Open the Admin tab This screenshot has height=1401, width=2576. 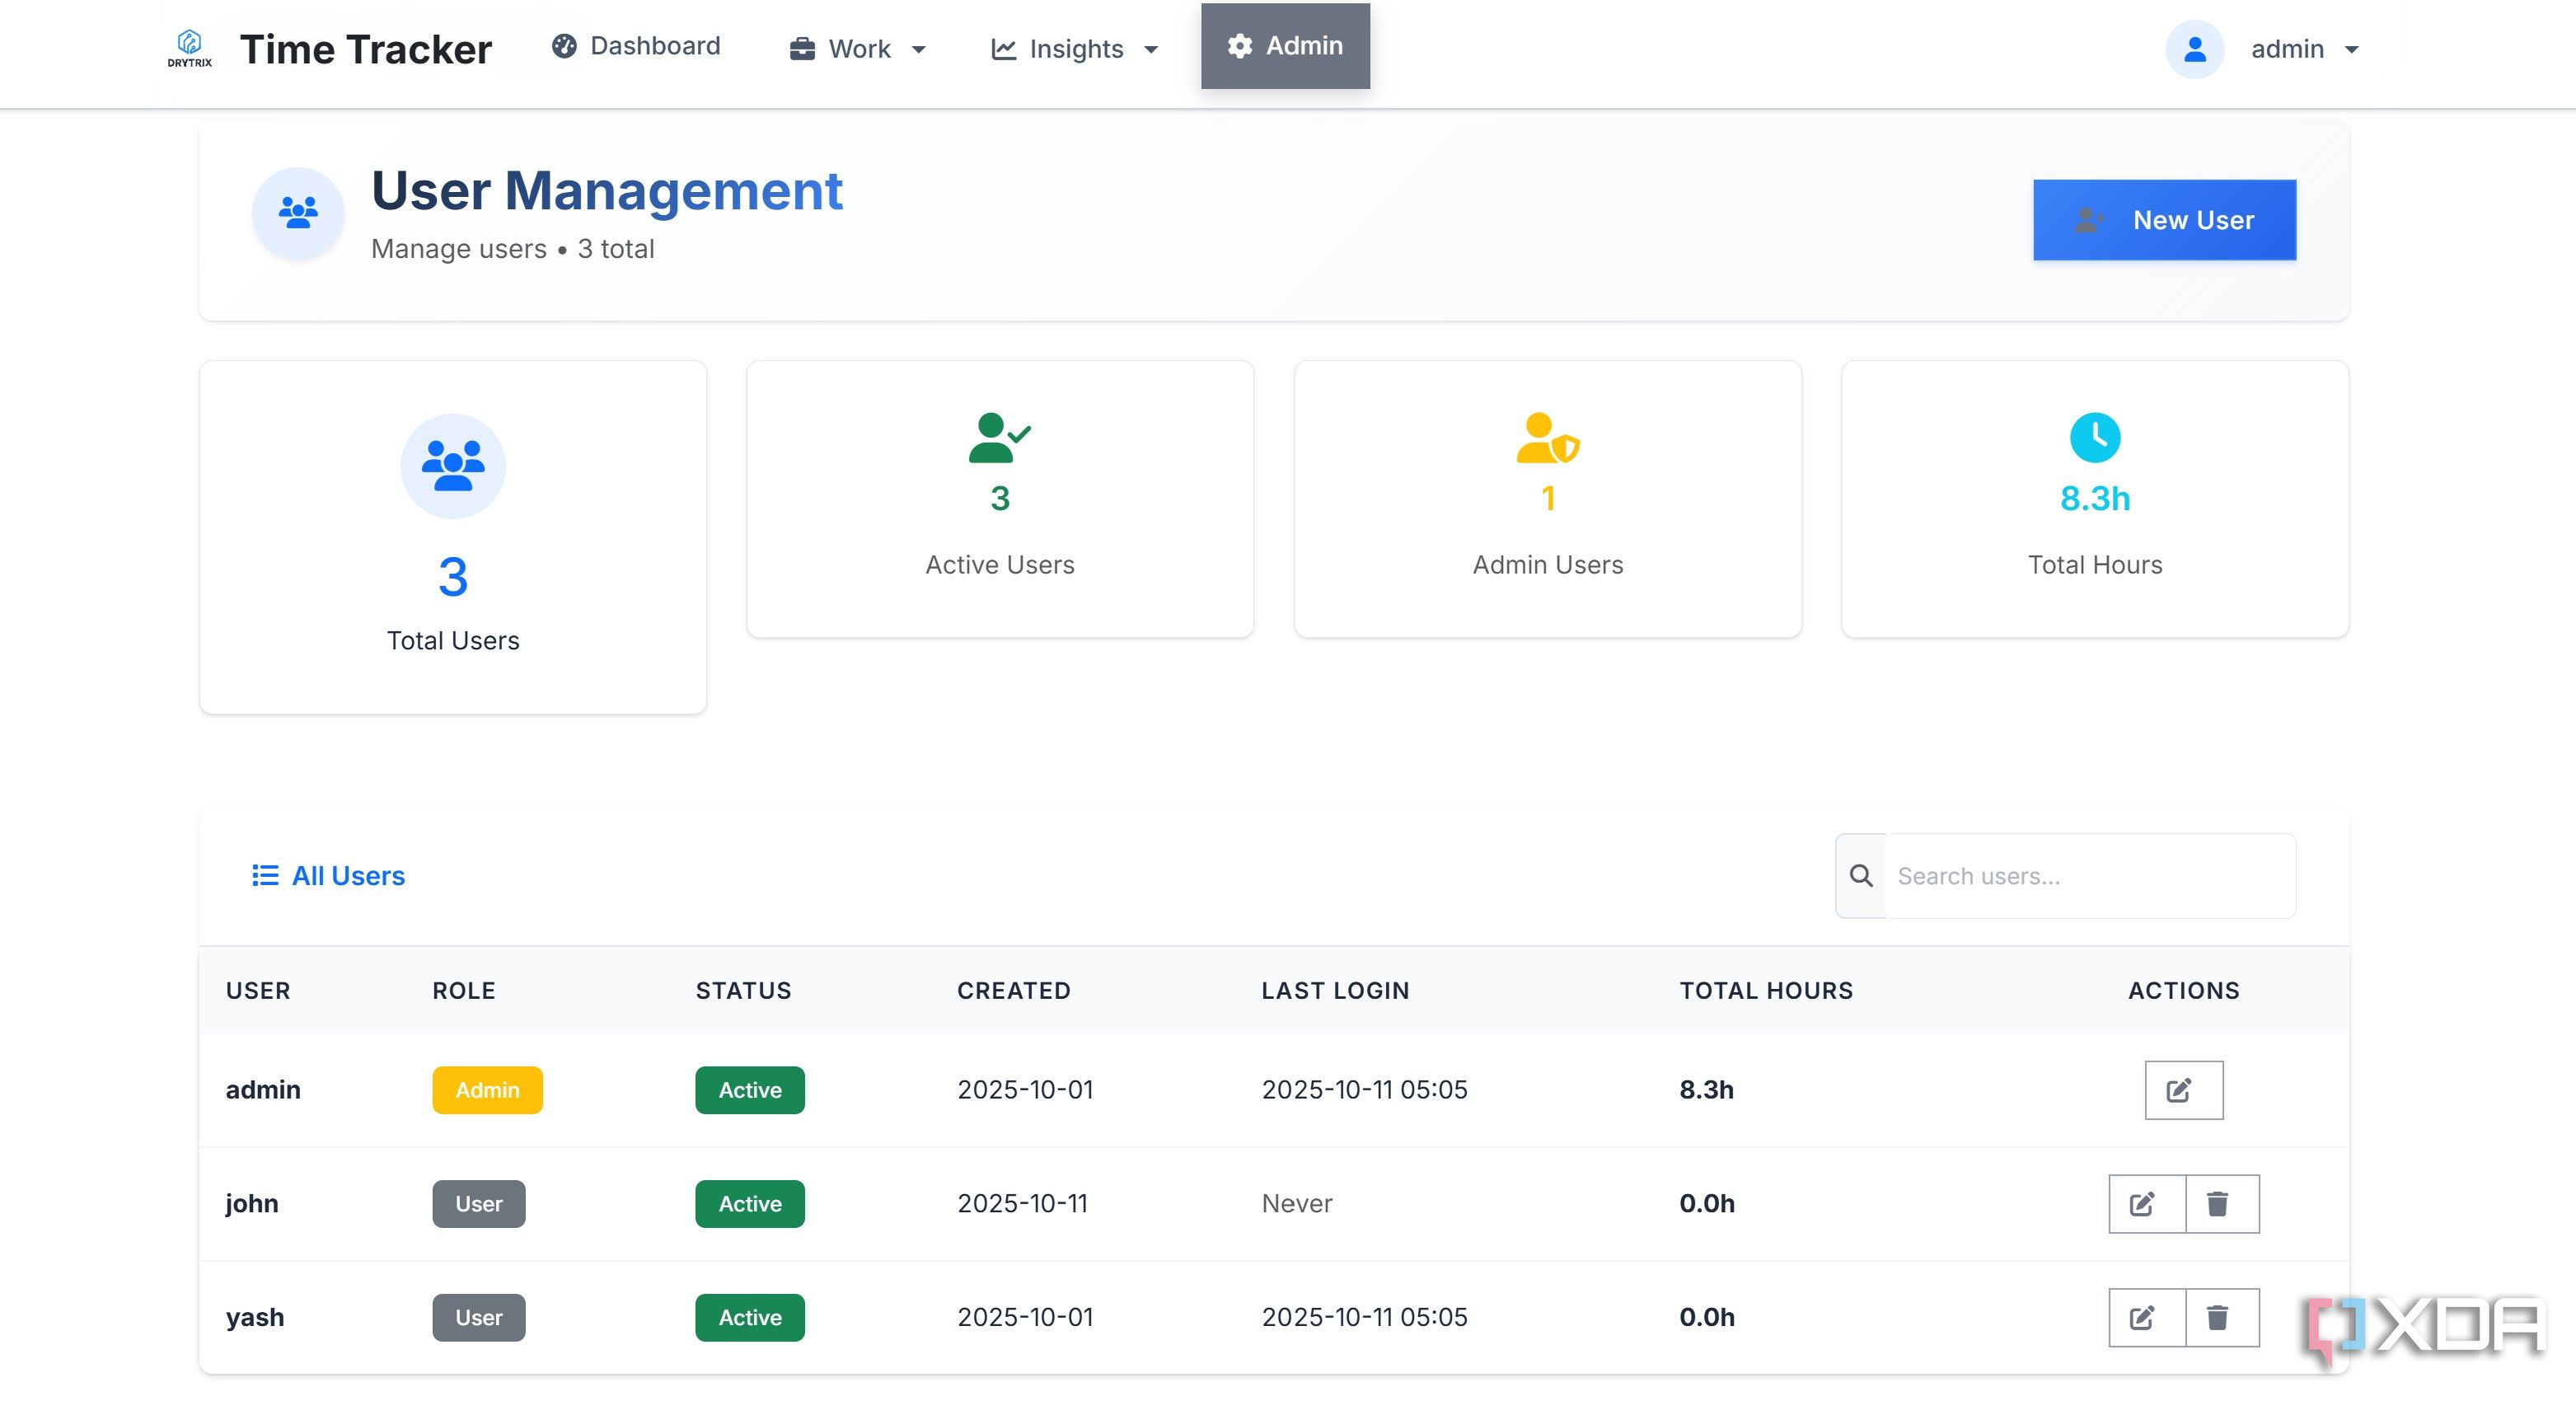1285,46
